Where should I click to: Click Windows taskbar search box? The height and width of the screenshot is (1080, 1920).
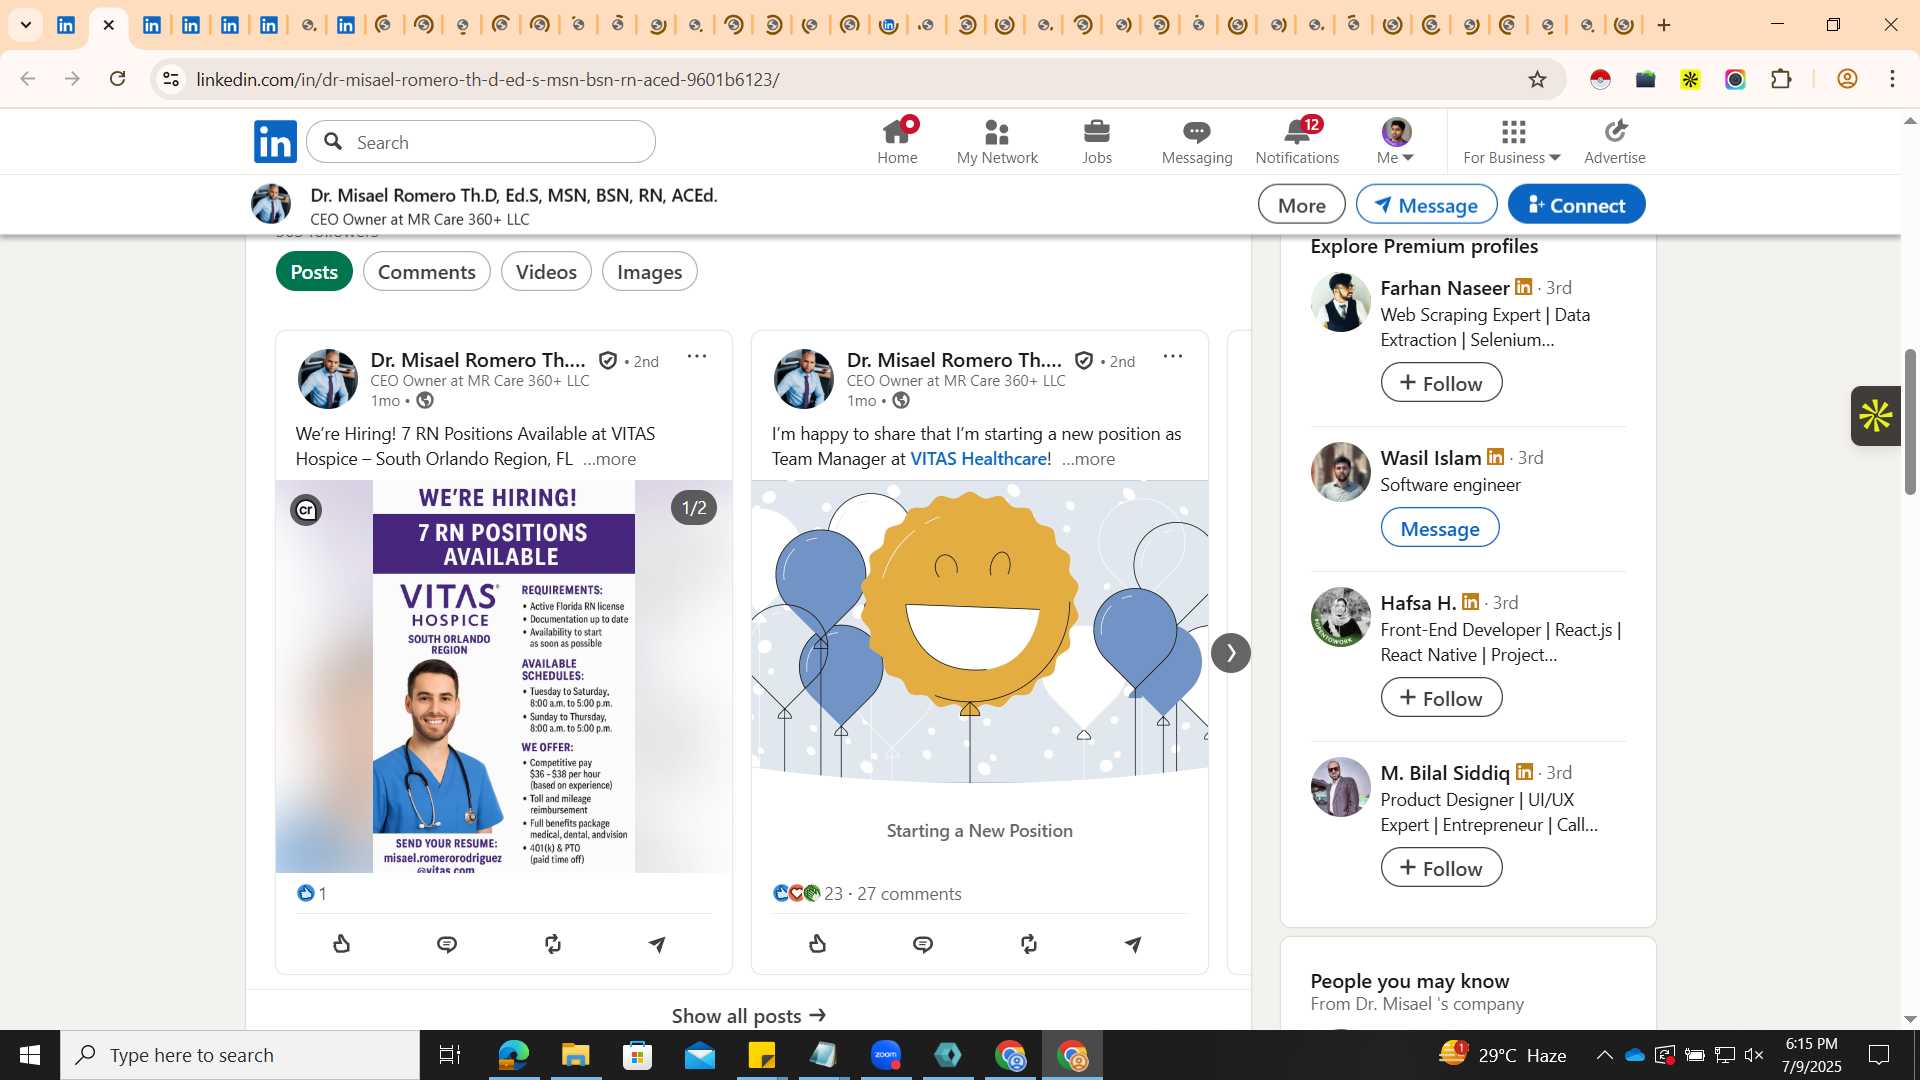click(x=240, y=1055)
